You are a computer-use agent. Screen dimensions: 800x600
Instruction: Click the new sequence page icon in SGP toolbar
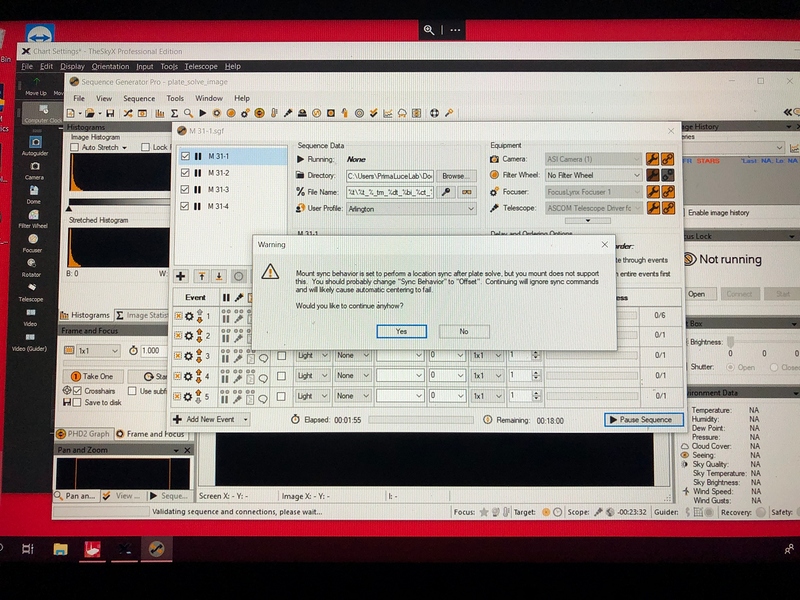71,113
